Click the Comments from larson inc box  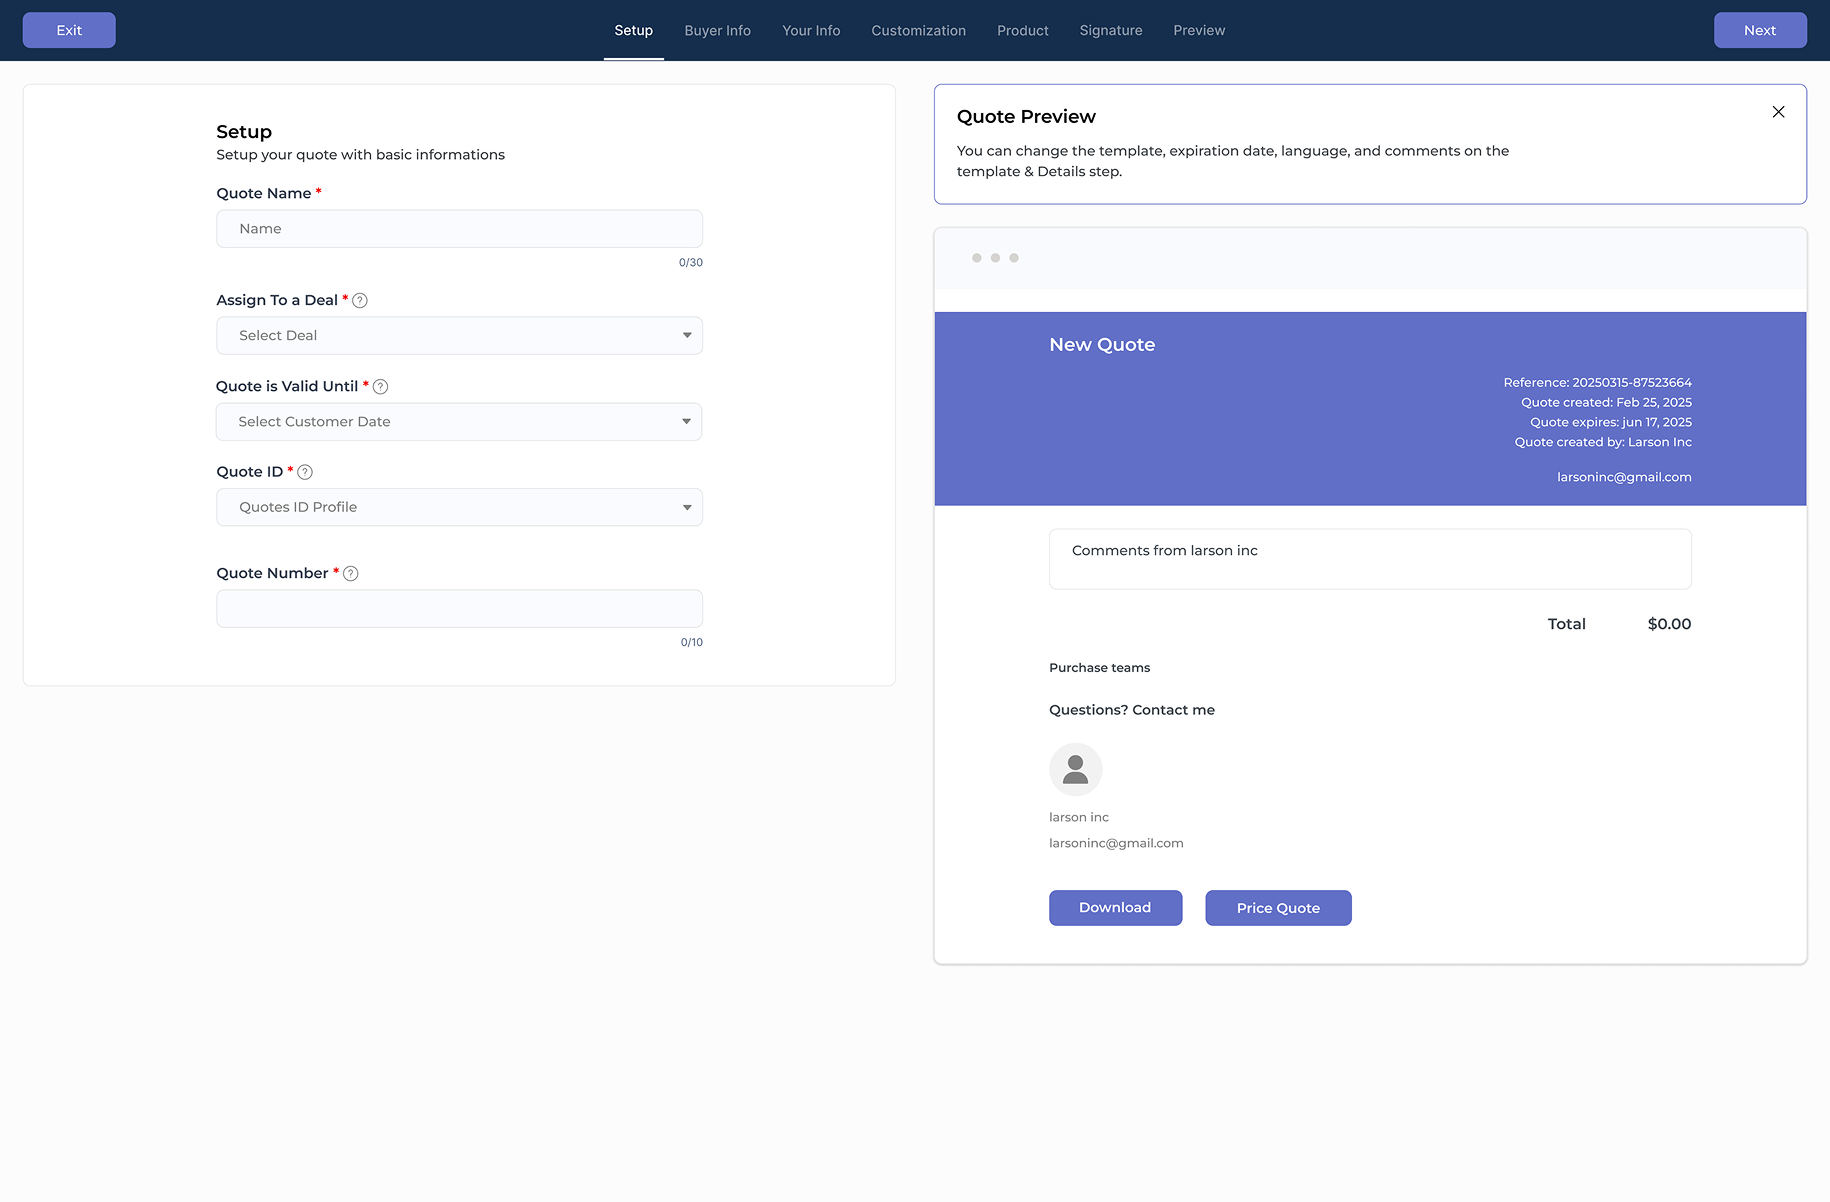(1369, 559)
